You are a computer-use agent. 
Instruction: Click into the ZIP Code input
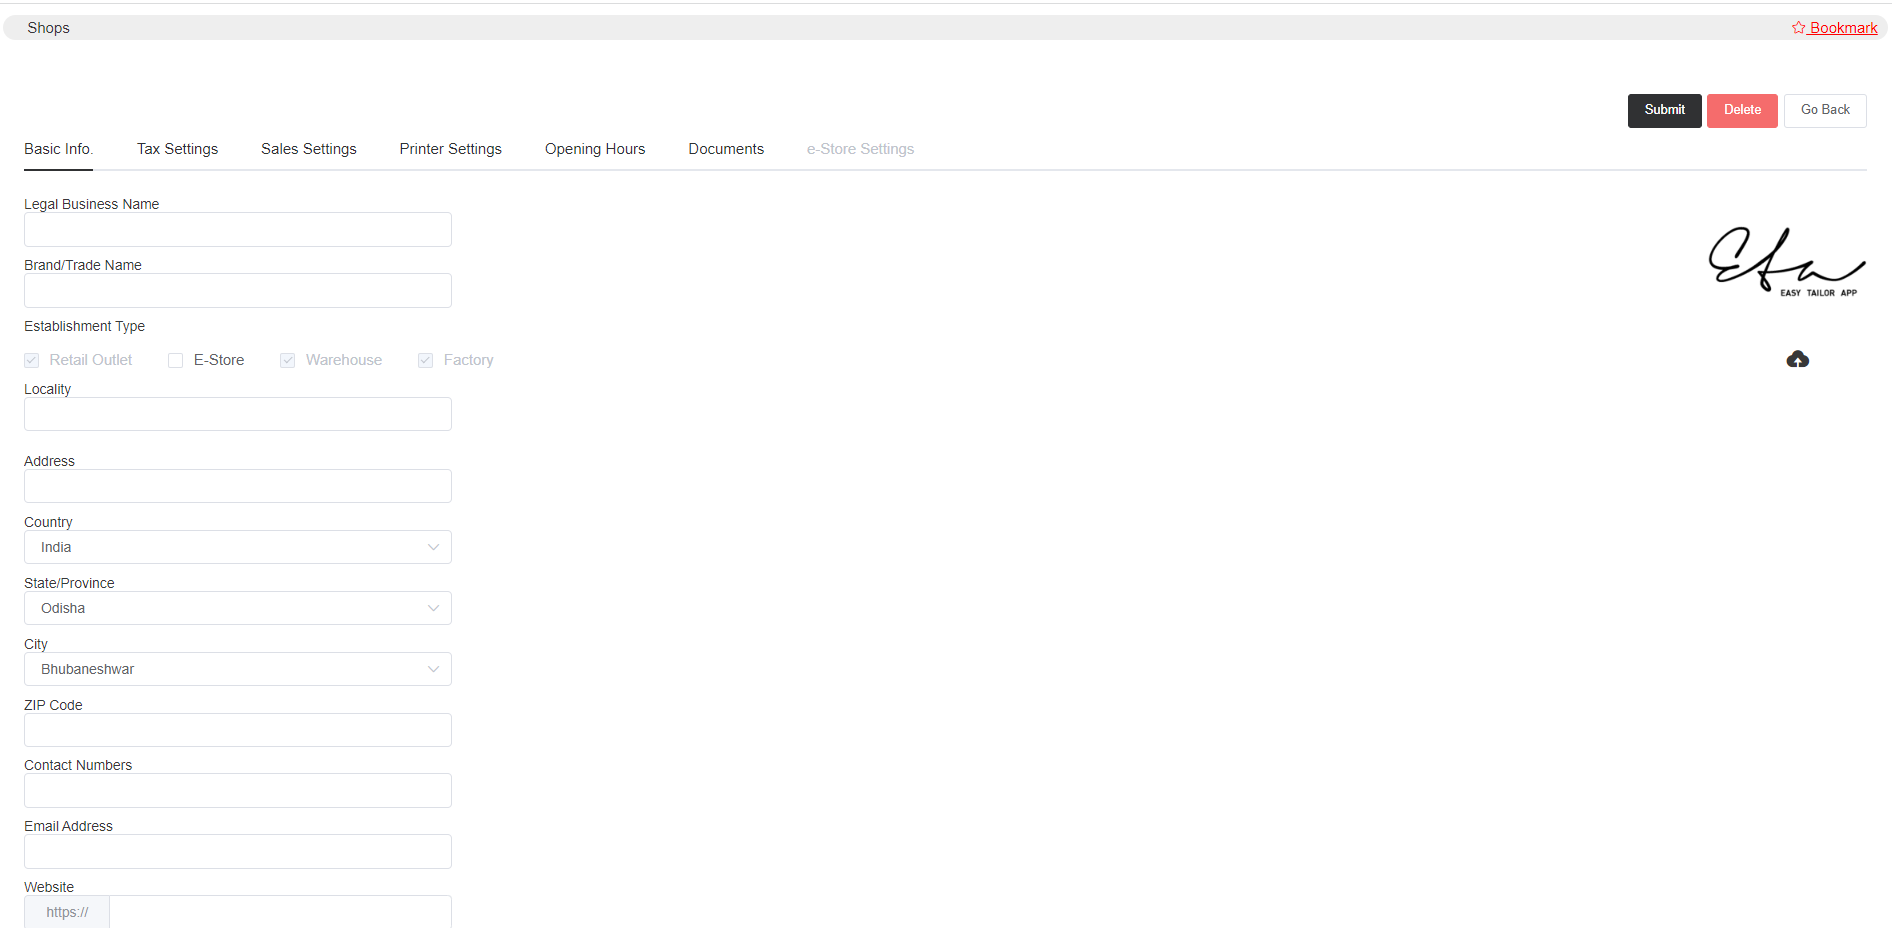[x=237, y=730]
